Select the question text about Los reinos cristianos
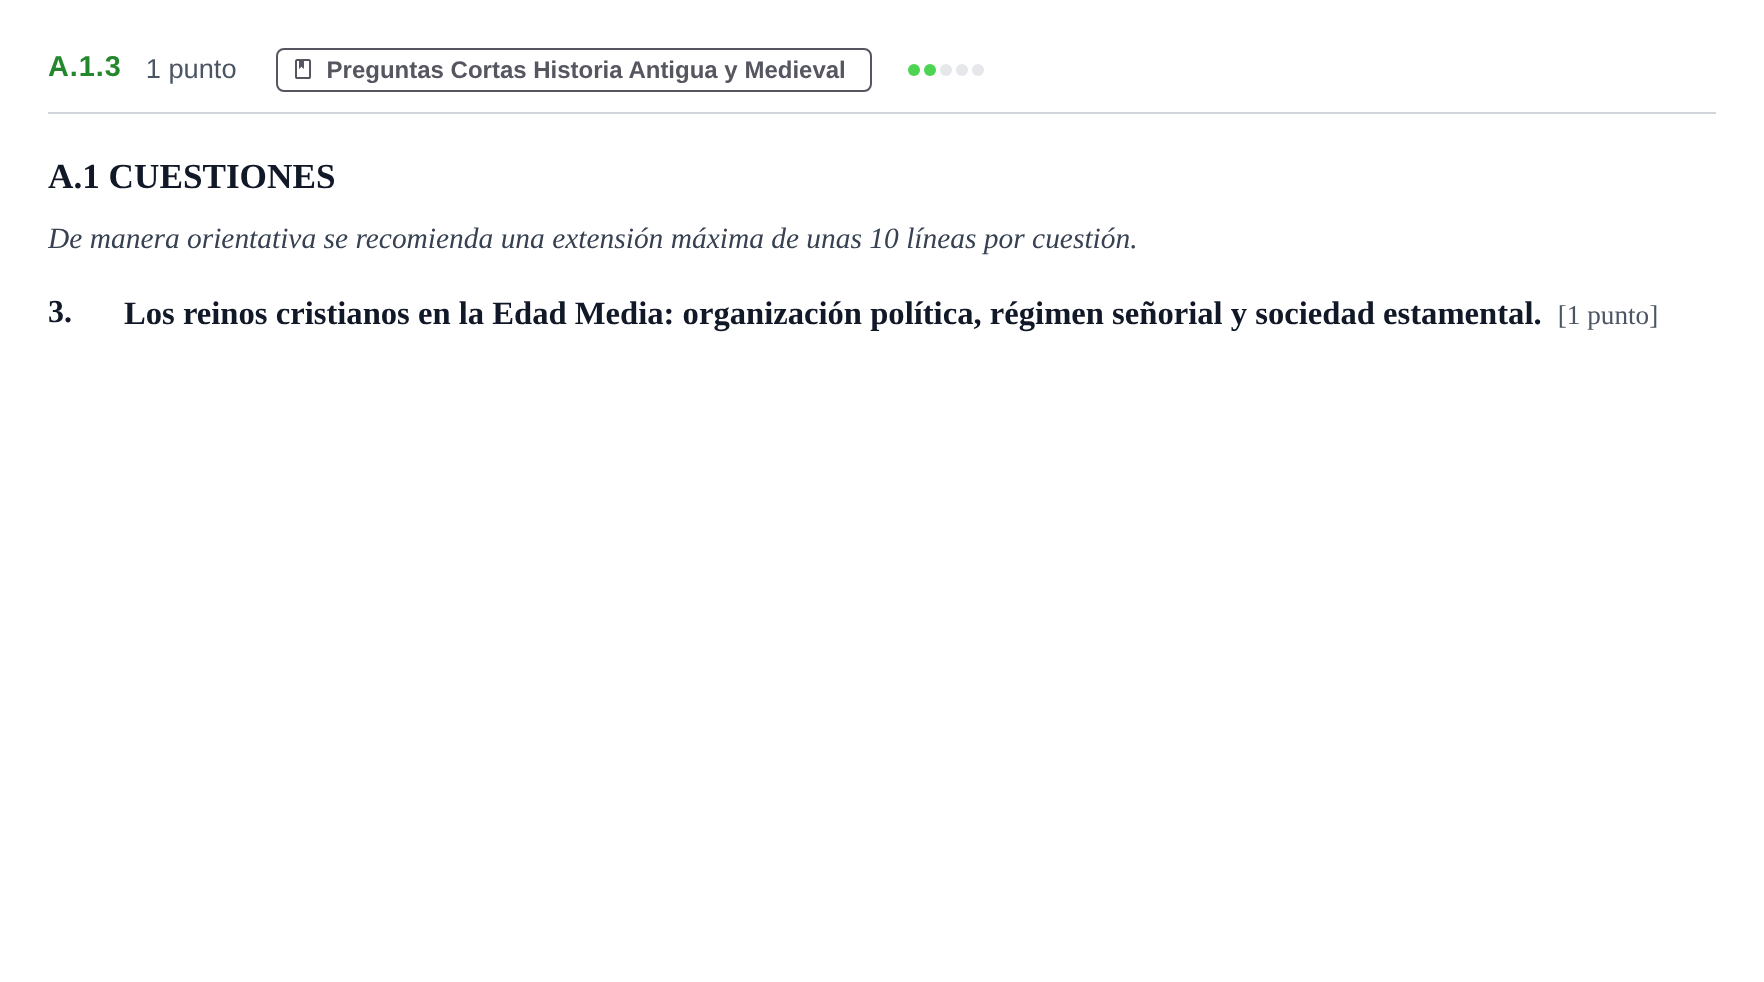The height and width of the screenshot is (982, 1764). 832,314
